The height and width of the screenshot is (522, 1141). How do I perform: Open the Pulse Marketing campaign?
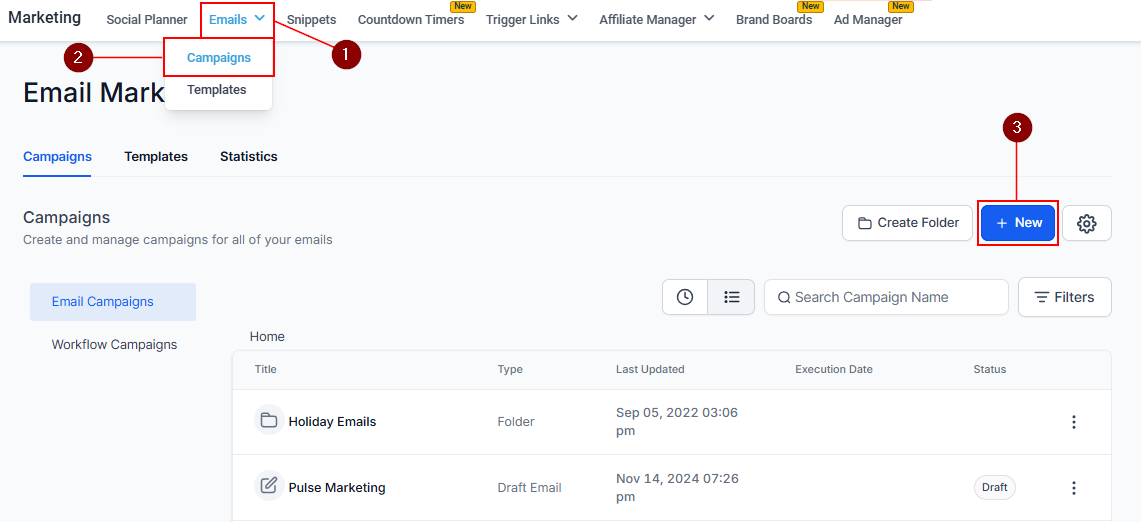pyautogui.click(x=337, y=488)
